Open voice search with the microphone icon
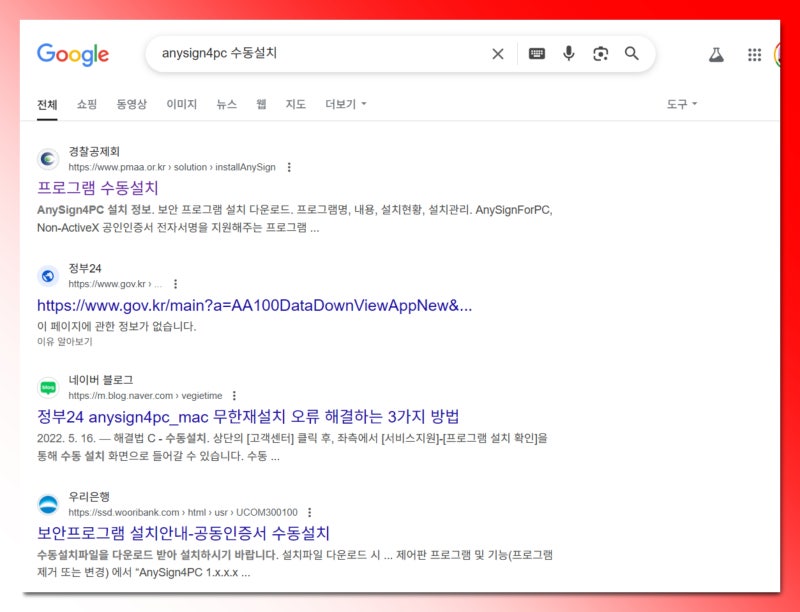This screenshot has width=800, height=612. click(568, 54)
